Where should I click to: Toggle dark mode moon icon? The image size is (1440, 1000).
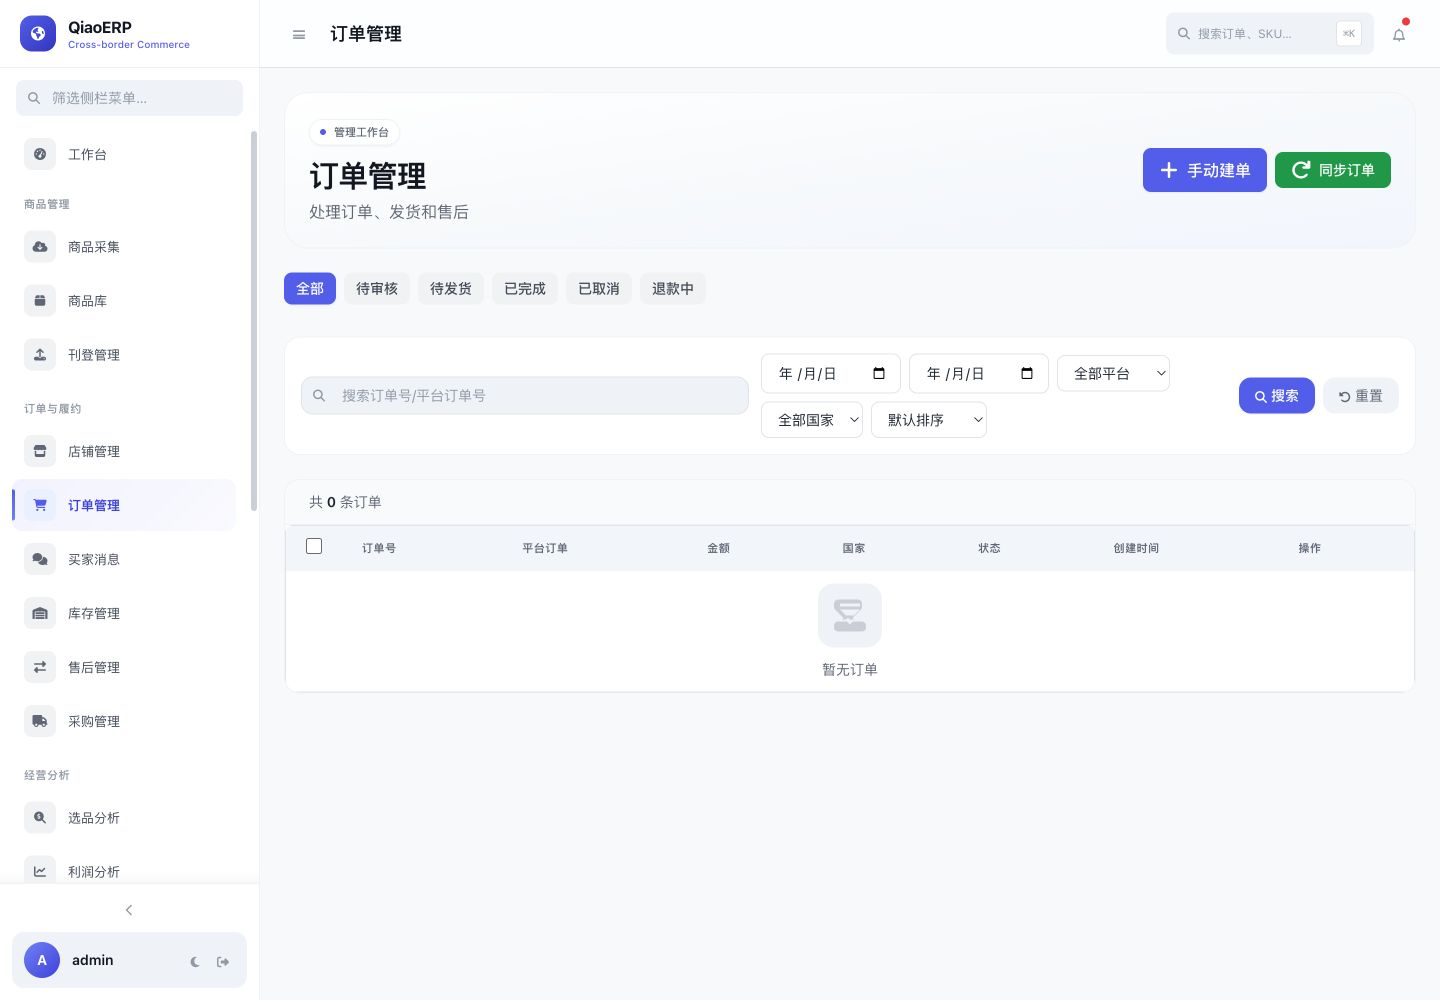click(x=195, y=962)
